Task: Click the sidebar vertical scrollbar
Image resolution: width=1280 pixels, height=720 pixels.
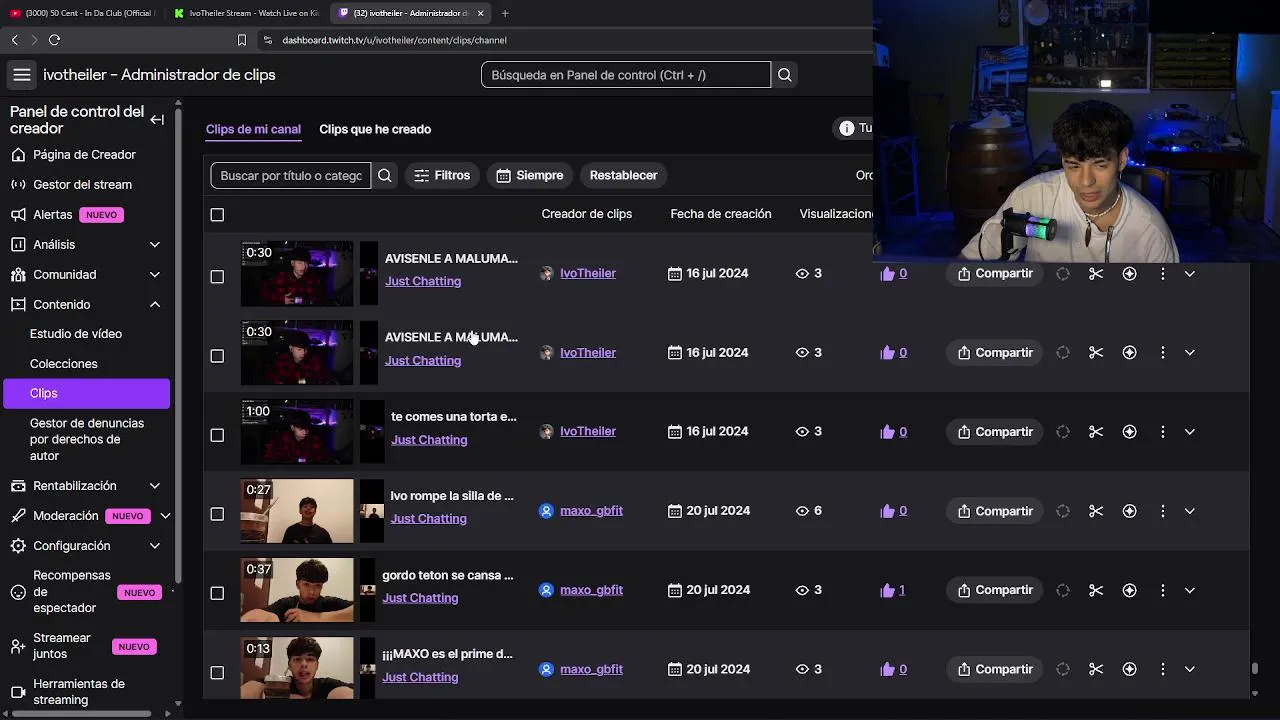Action: 178,345
